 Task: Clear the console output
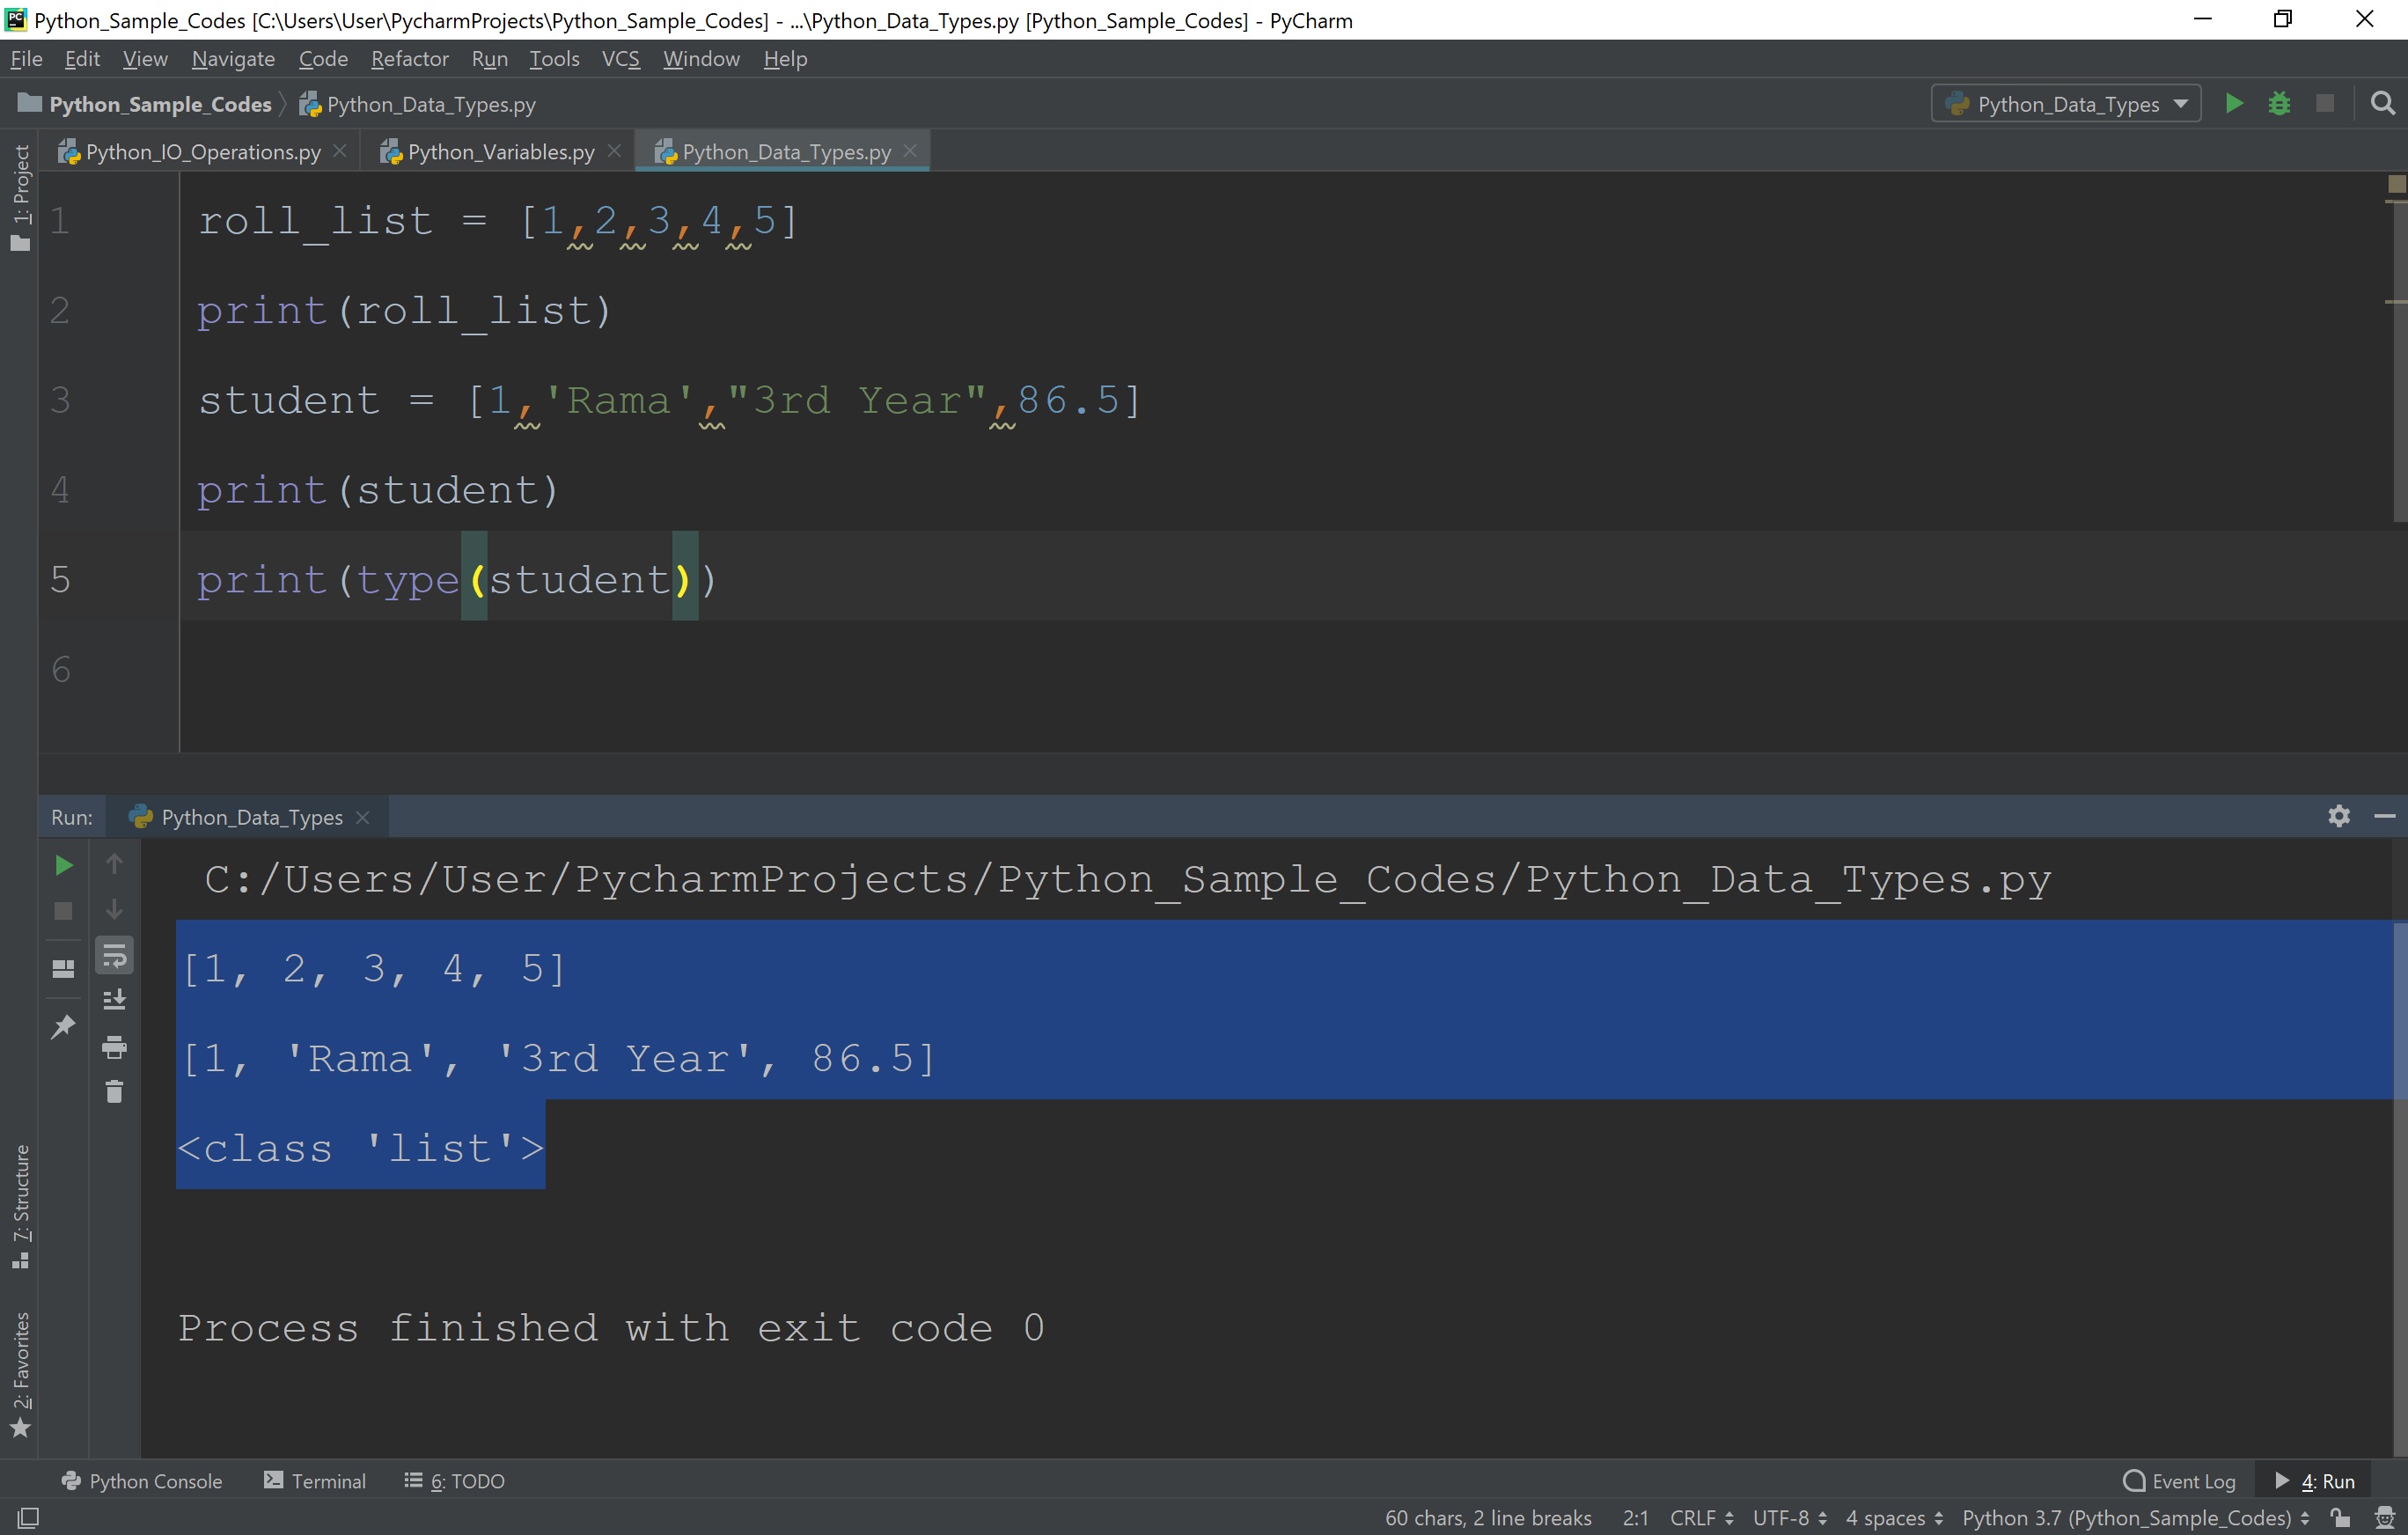(x=115, y=1091)
